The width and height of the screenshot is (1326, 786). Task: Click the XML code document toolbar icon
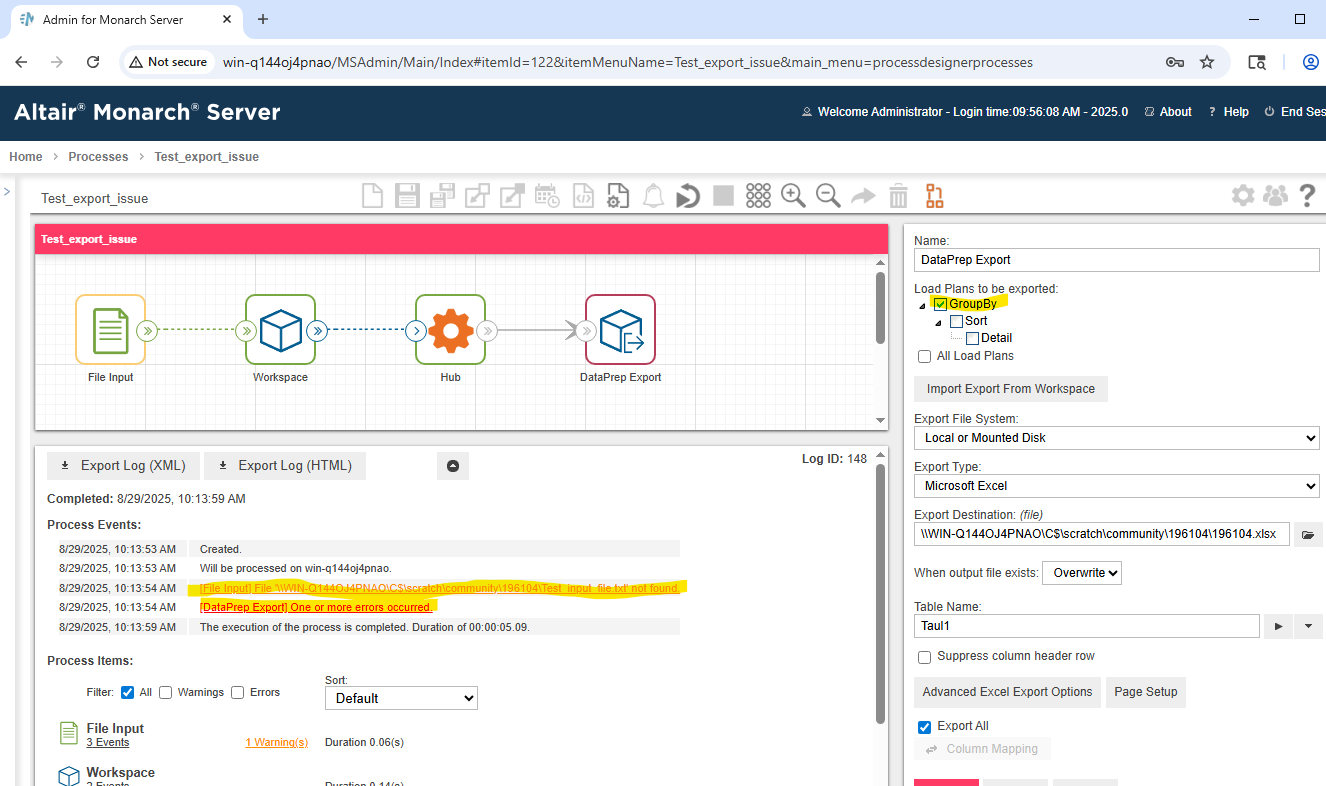coord(583,196)
